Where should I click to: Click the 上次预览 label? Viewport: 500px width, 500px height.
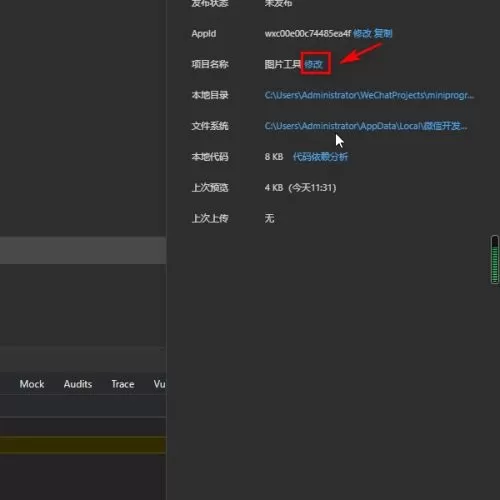point(210,188)
